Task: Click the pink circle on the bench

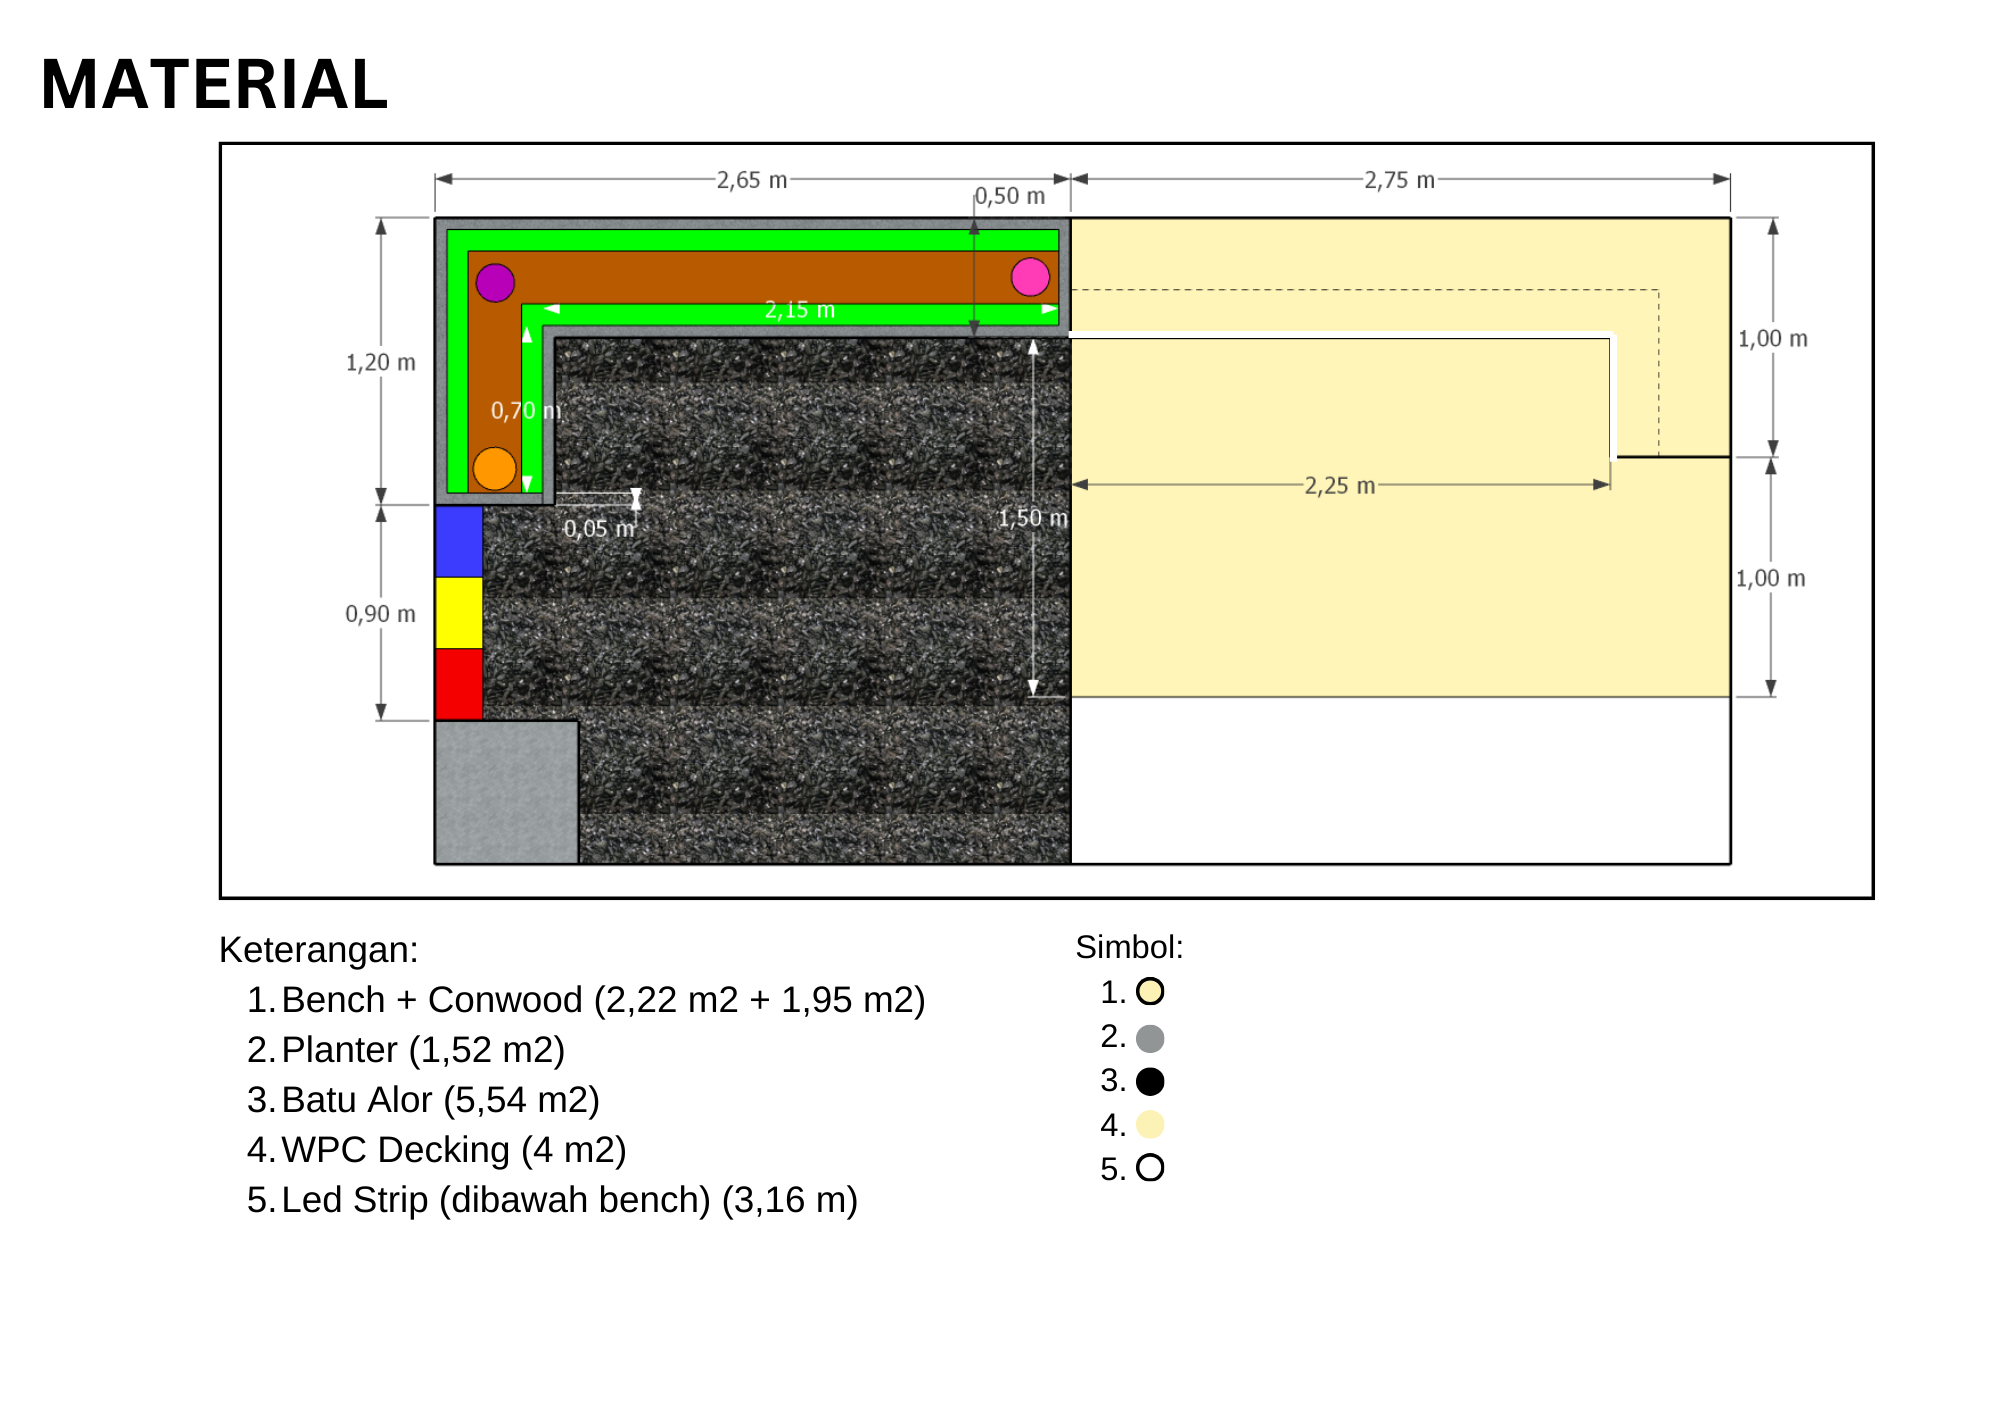Action: click(x=1030, y=277)
